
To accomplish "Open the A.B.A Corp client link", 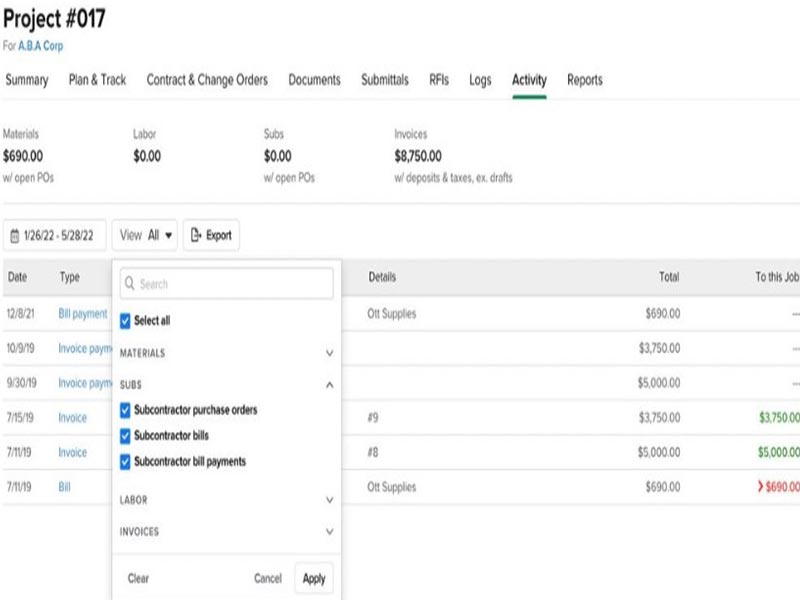I will click(x=40, y=46).
